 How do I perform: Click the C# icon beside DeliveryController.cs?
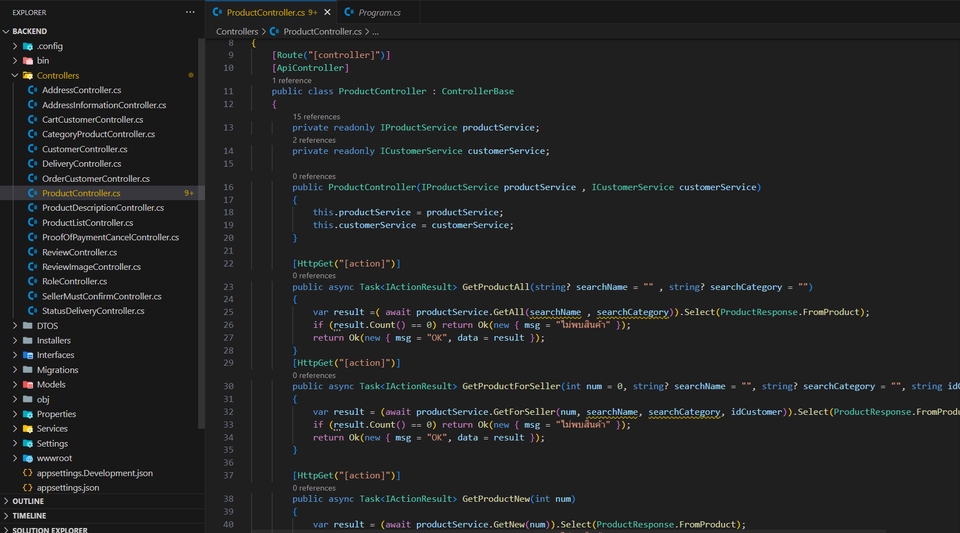(x=32, y=164)
